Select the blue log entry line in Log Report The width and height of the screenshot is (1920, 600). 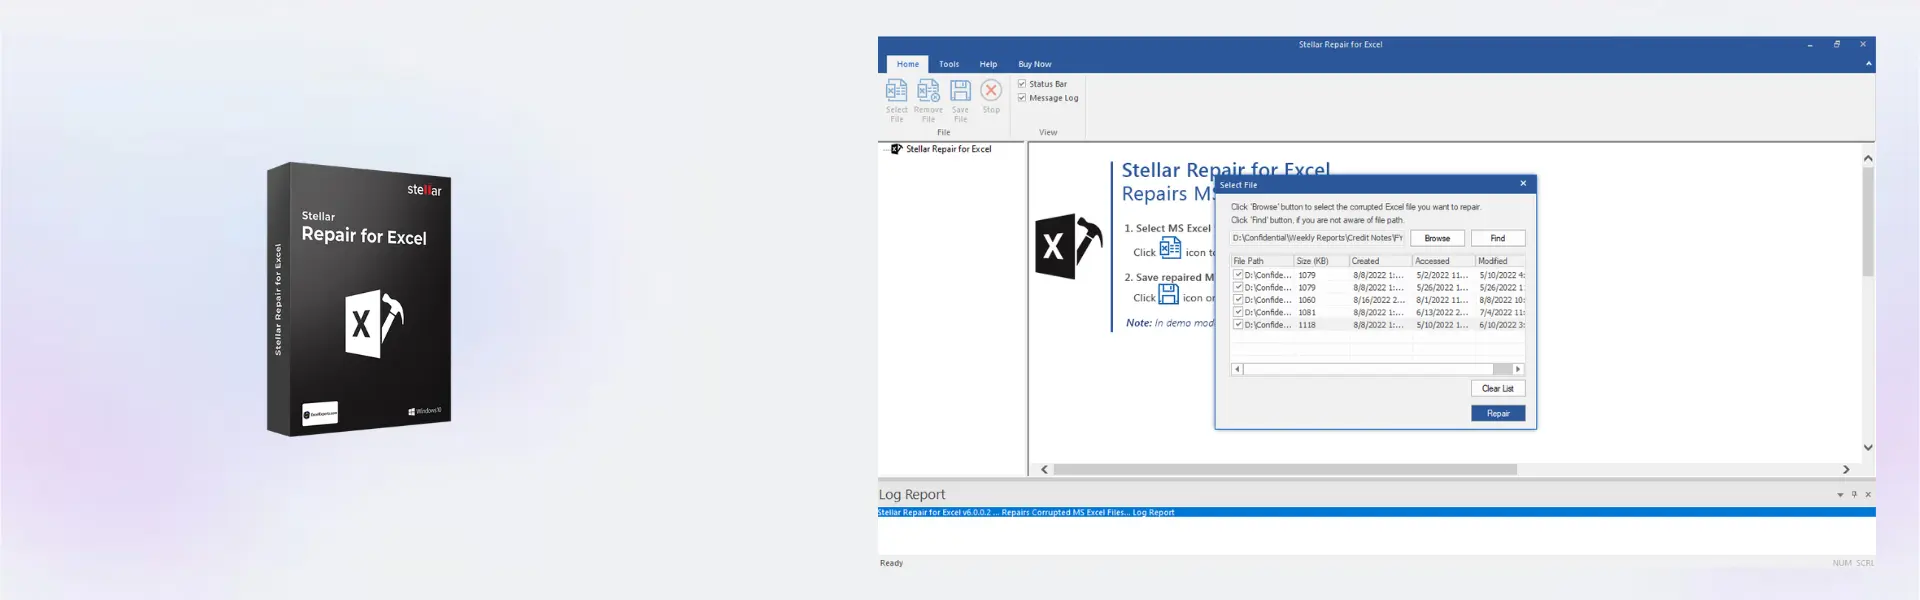[1376, 512]
